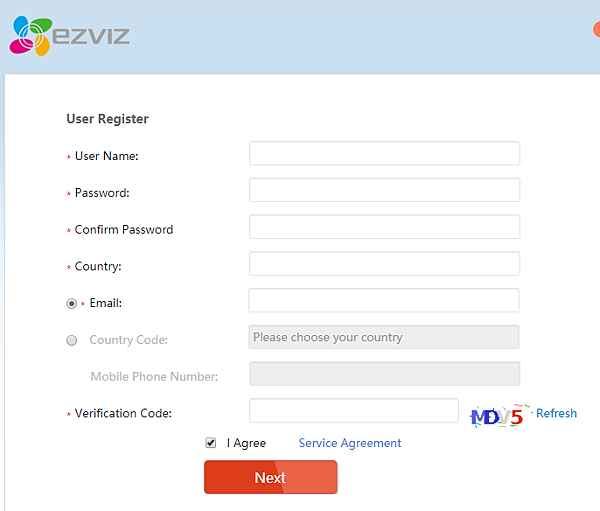The height and width of the screenshot is (511, 600).
Task: Click the I Agree label text
Action: (x=246, y=443)
